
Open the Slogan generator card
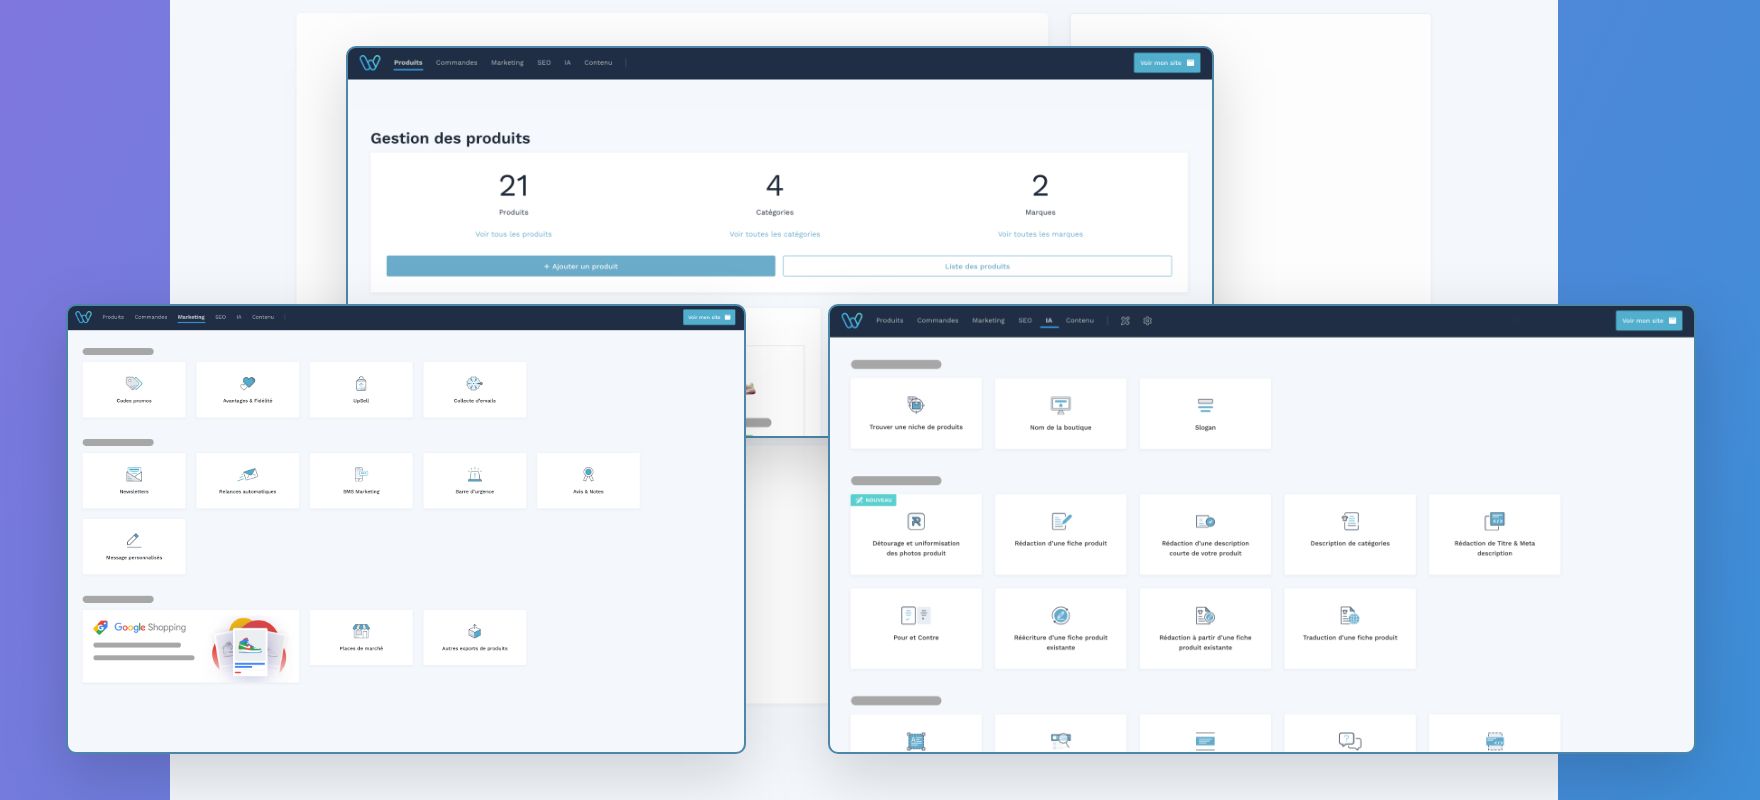1205,414
